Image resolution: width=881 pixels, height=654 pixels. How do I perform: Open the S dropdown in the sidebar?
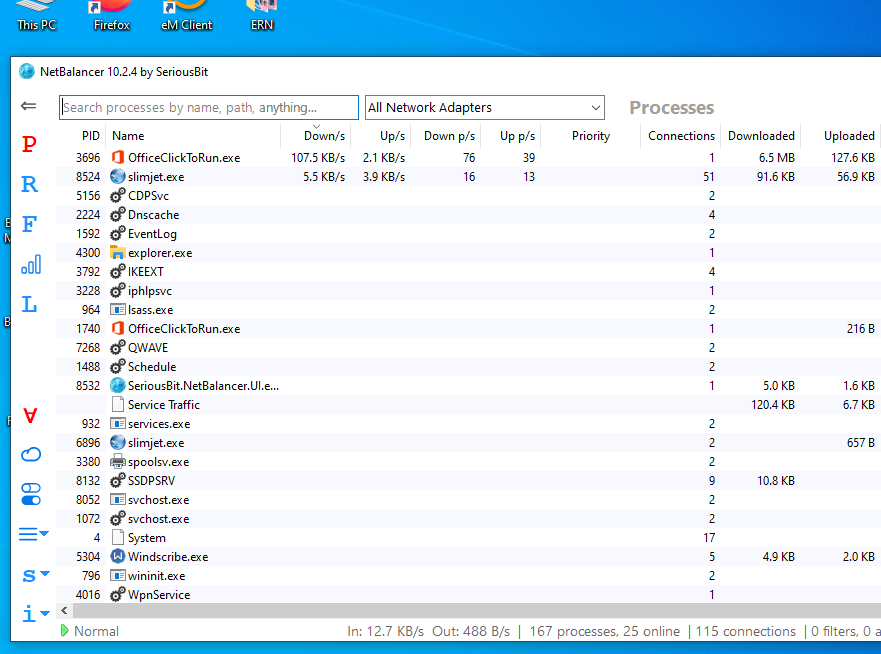35,575
